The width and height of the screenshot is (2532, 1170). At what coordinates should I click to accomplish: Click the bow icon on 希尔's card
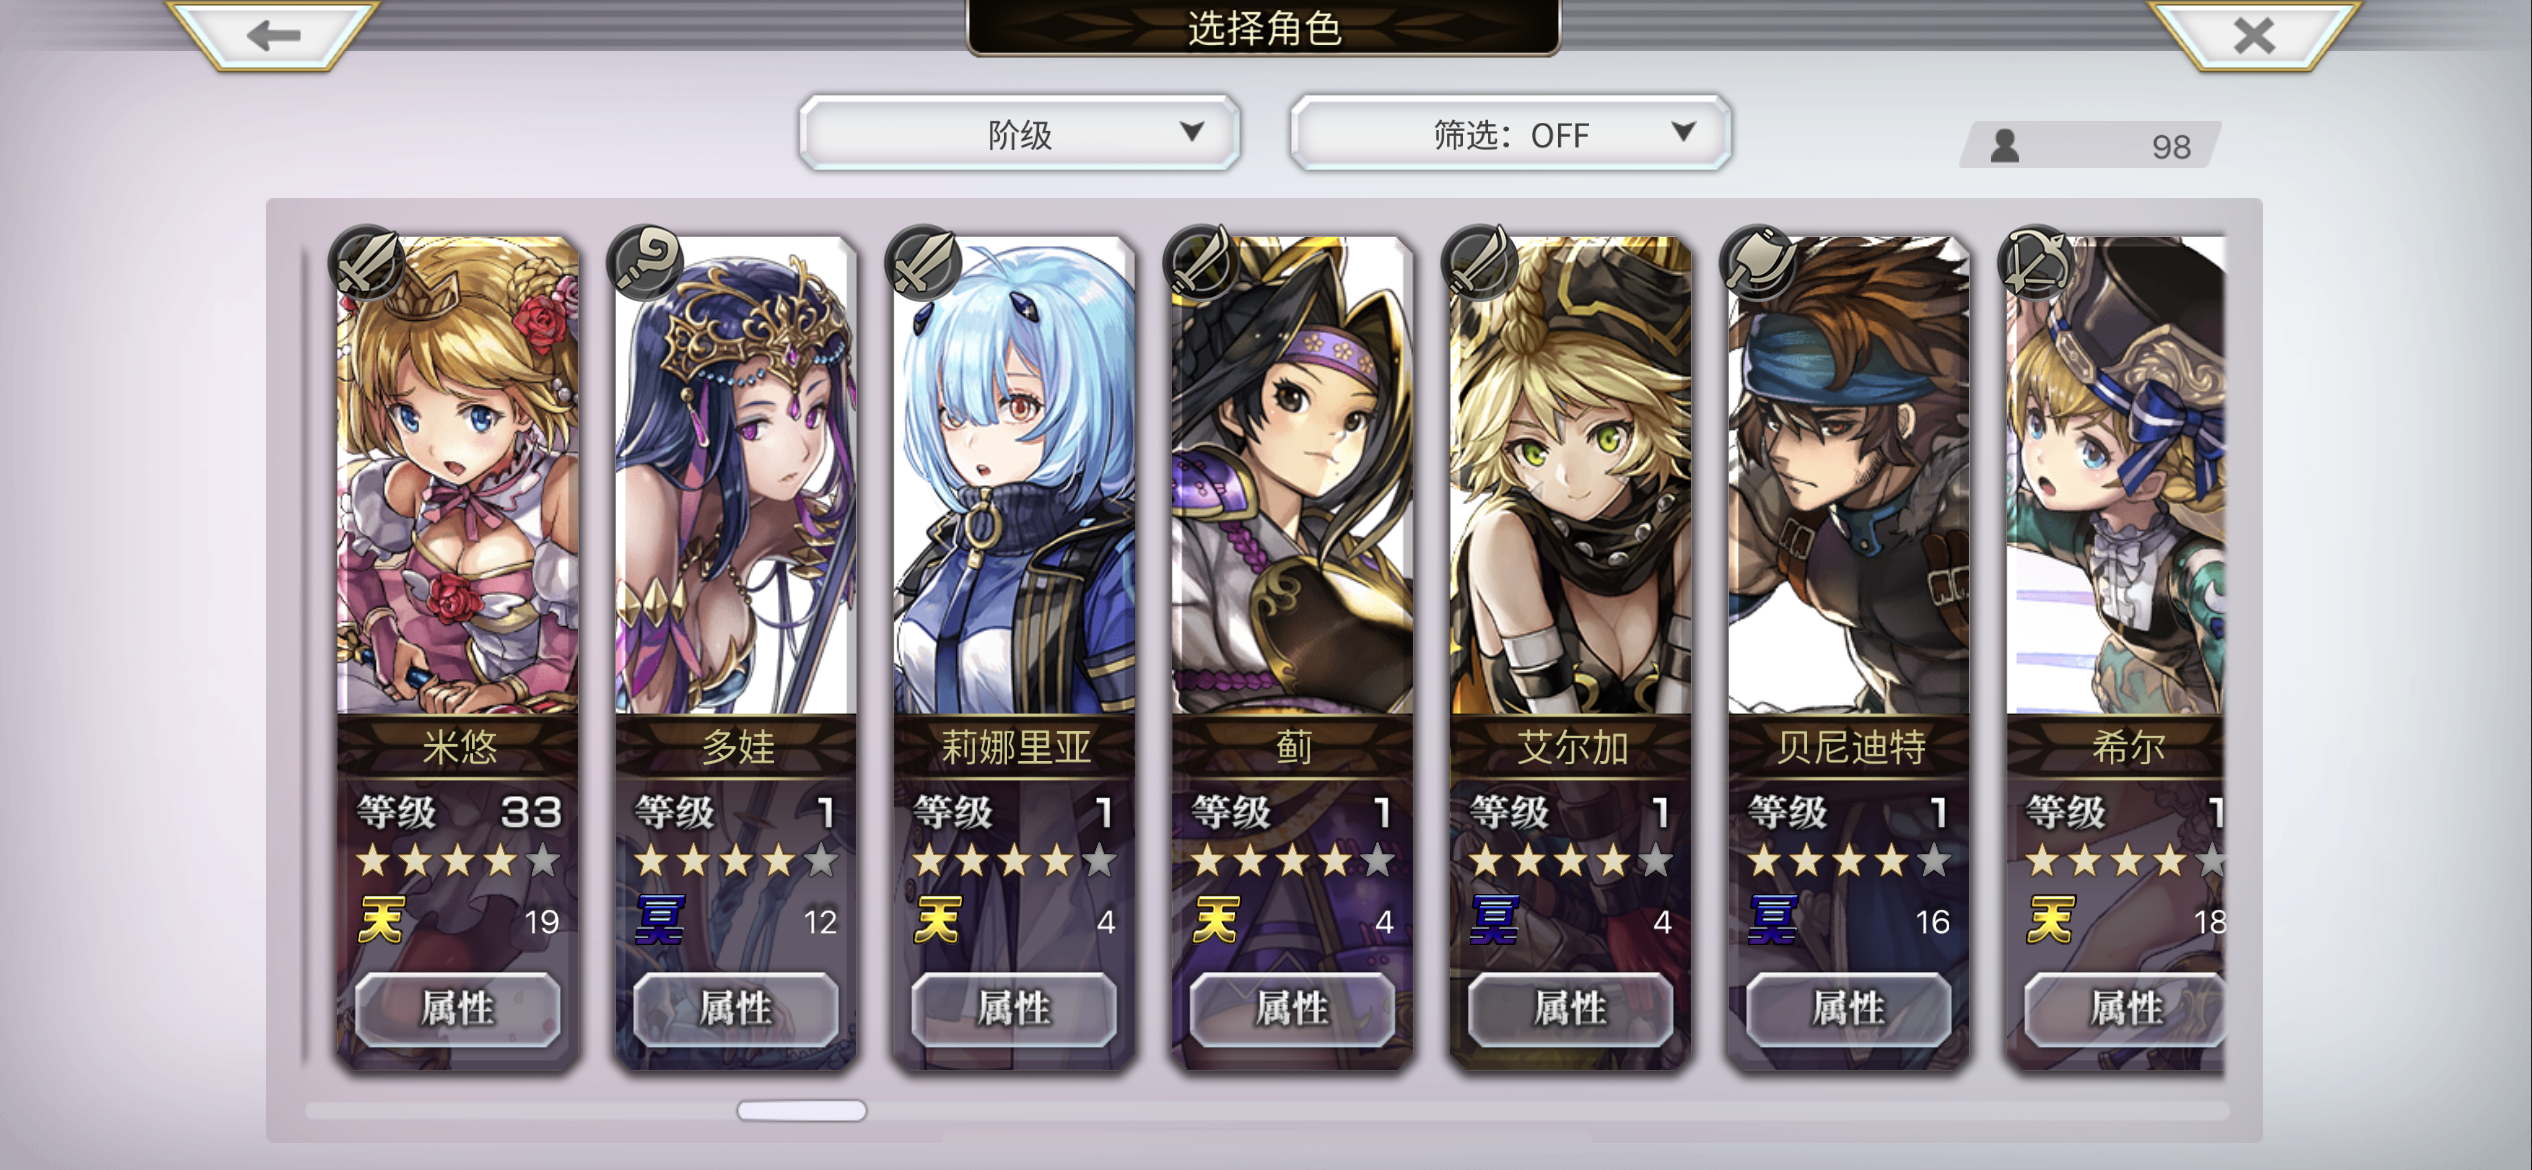point(2035,264)
